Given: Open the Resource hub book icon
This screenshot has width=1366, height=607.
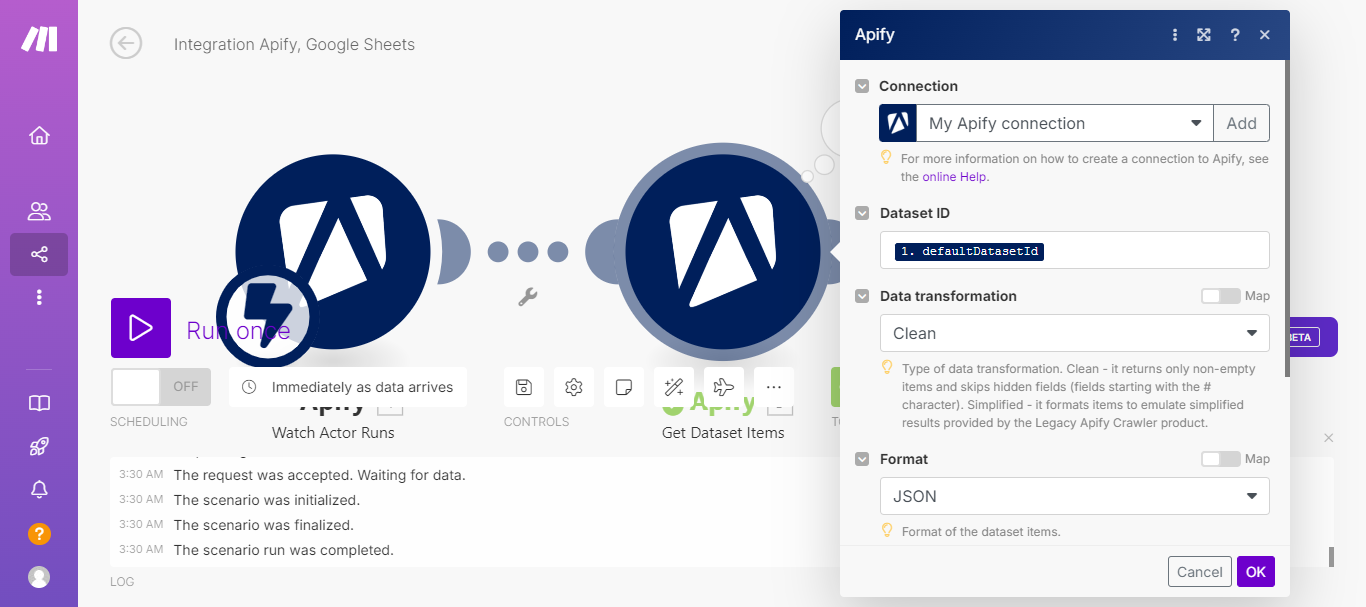Looking at the screenshot, I should point(39,403).
